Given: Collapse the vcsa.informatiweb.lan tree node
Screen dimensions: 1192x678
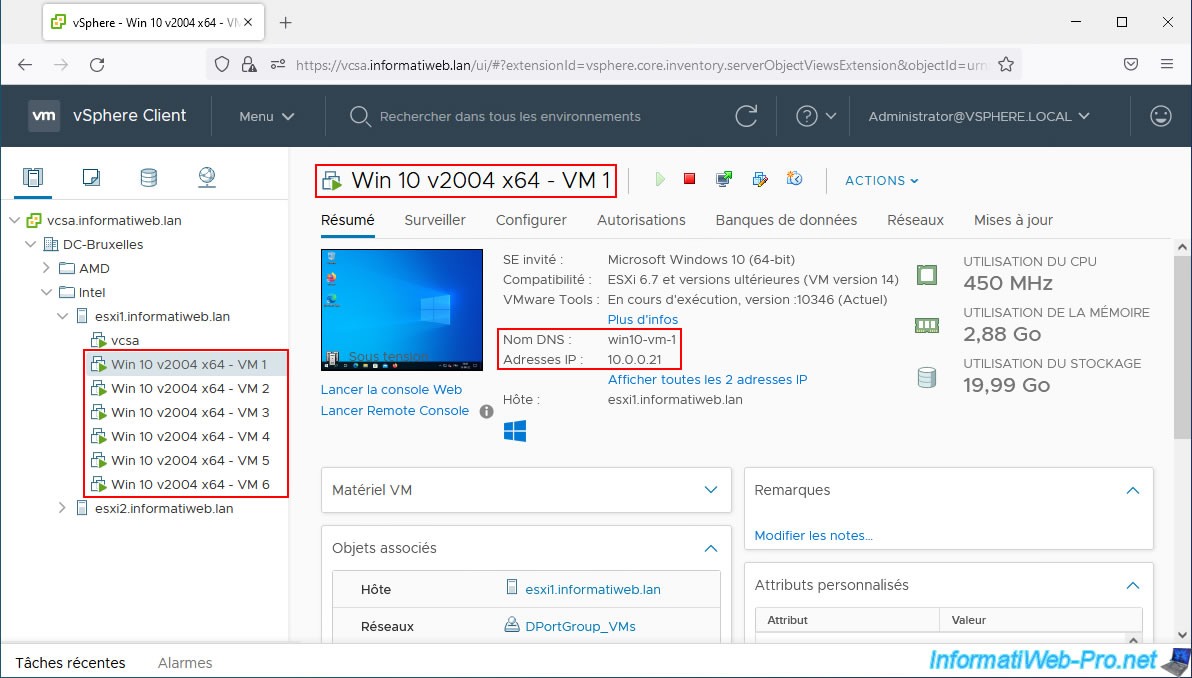Looking at the screenshot, I should click(x=14, y=220).
